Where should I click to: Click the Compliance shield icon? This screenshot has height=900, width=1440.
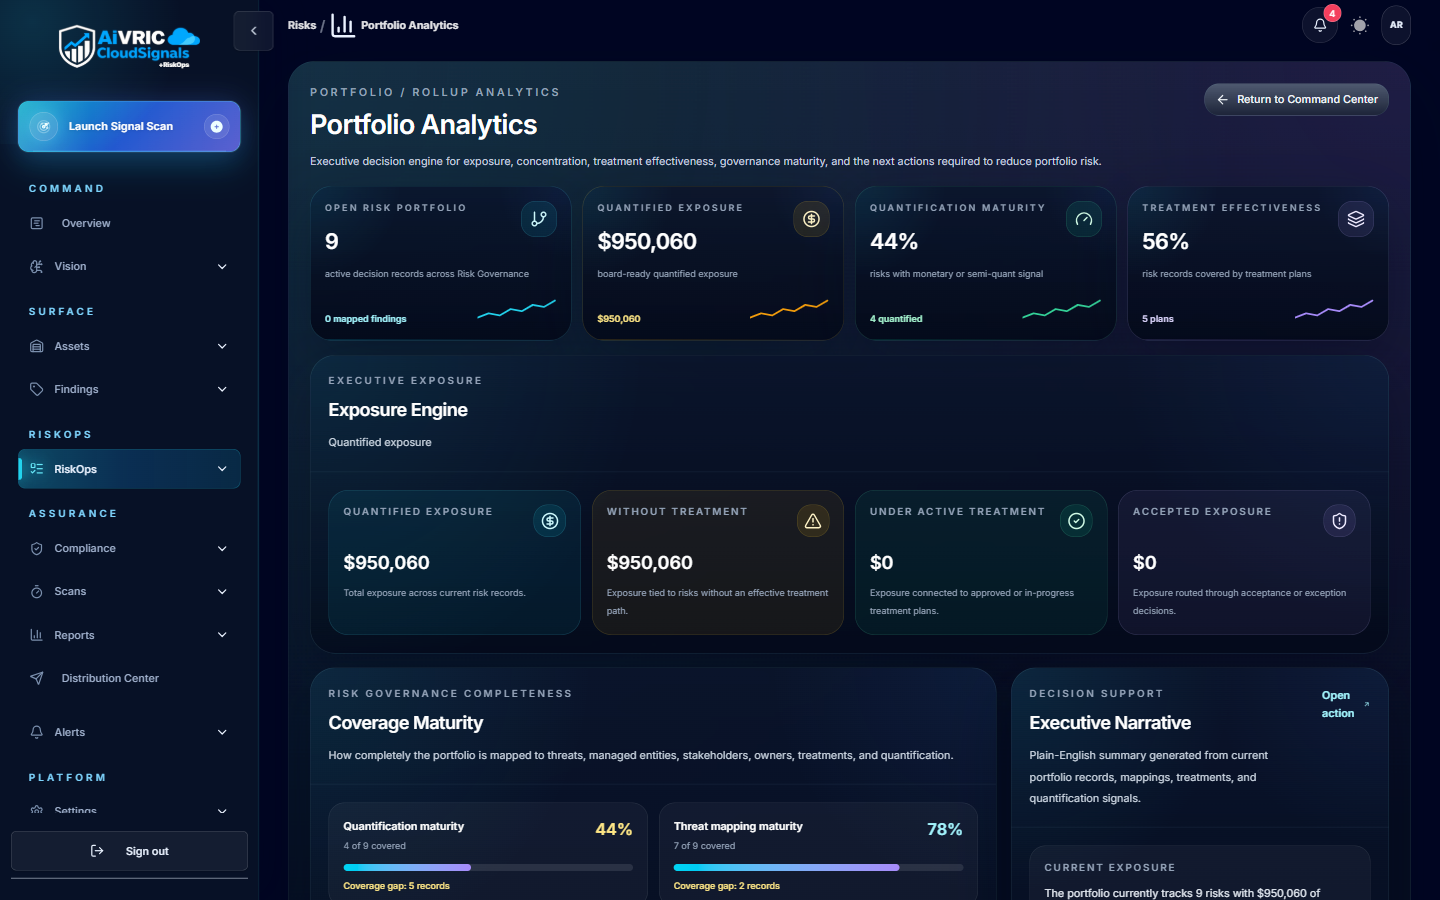[x=37, y=548]
